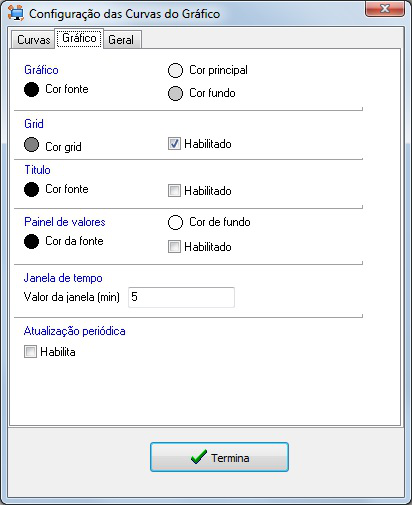
Task: Disable the Grid Habilitado checkbox
Action: pos(174,144)
